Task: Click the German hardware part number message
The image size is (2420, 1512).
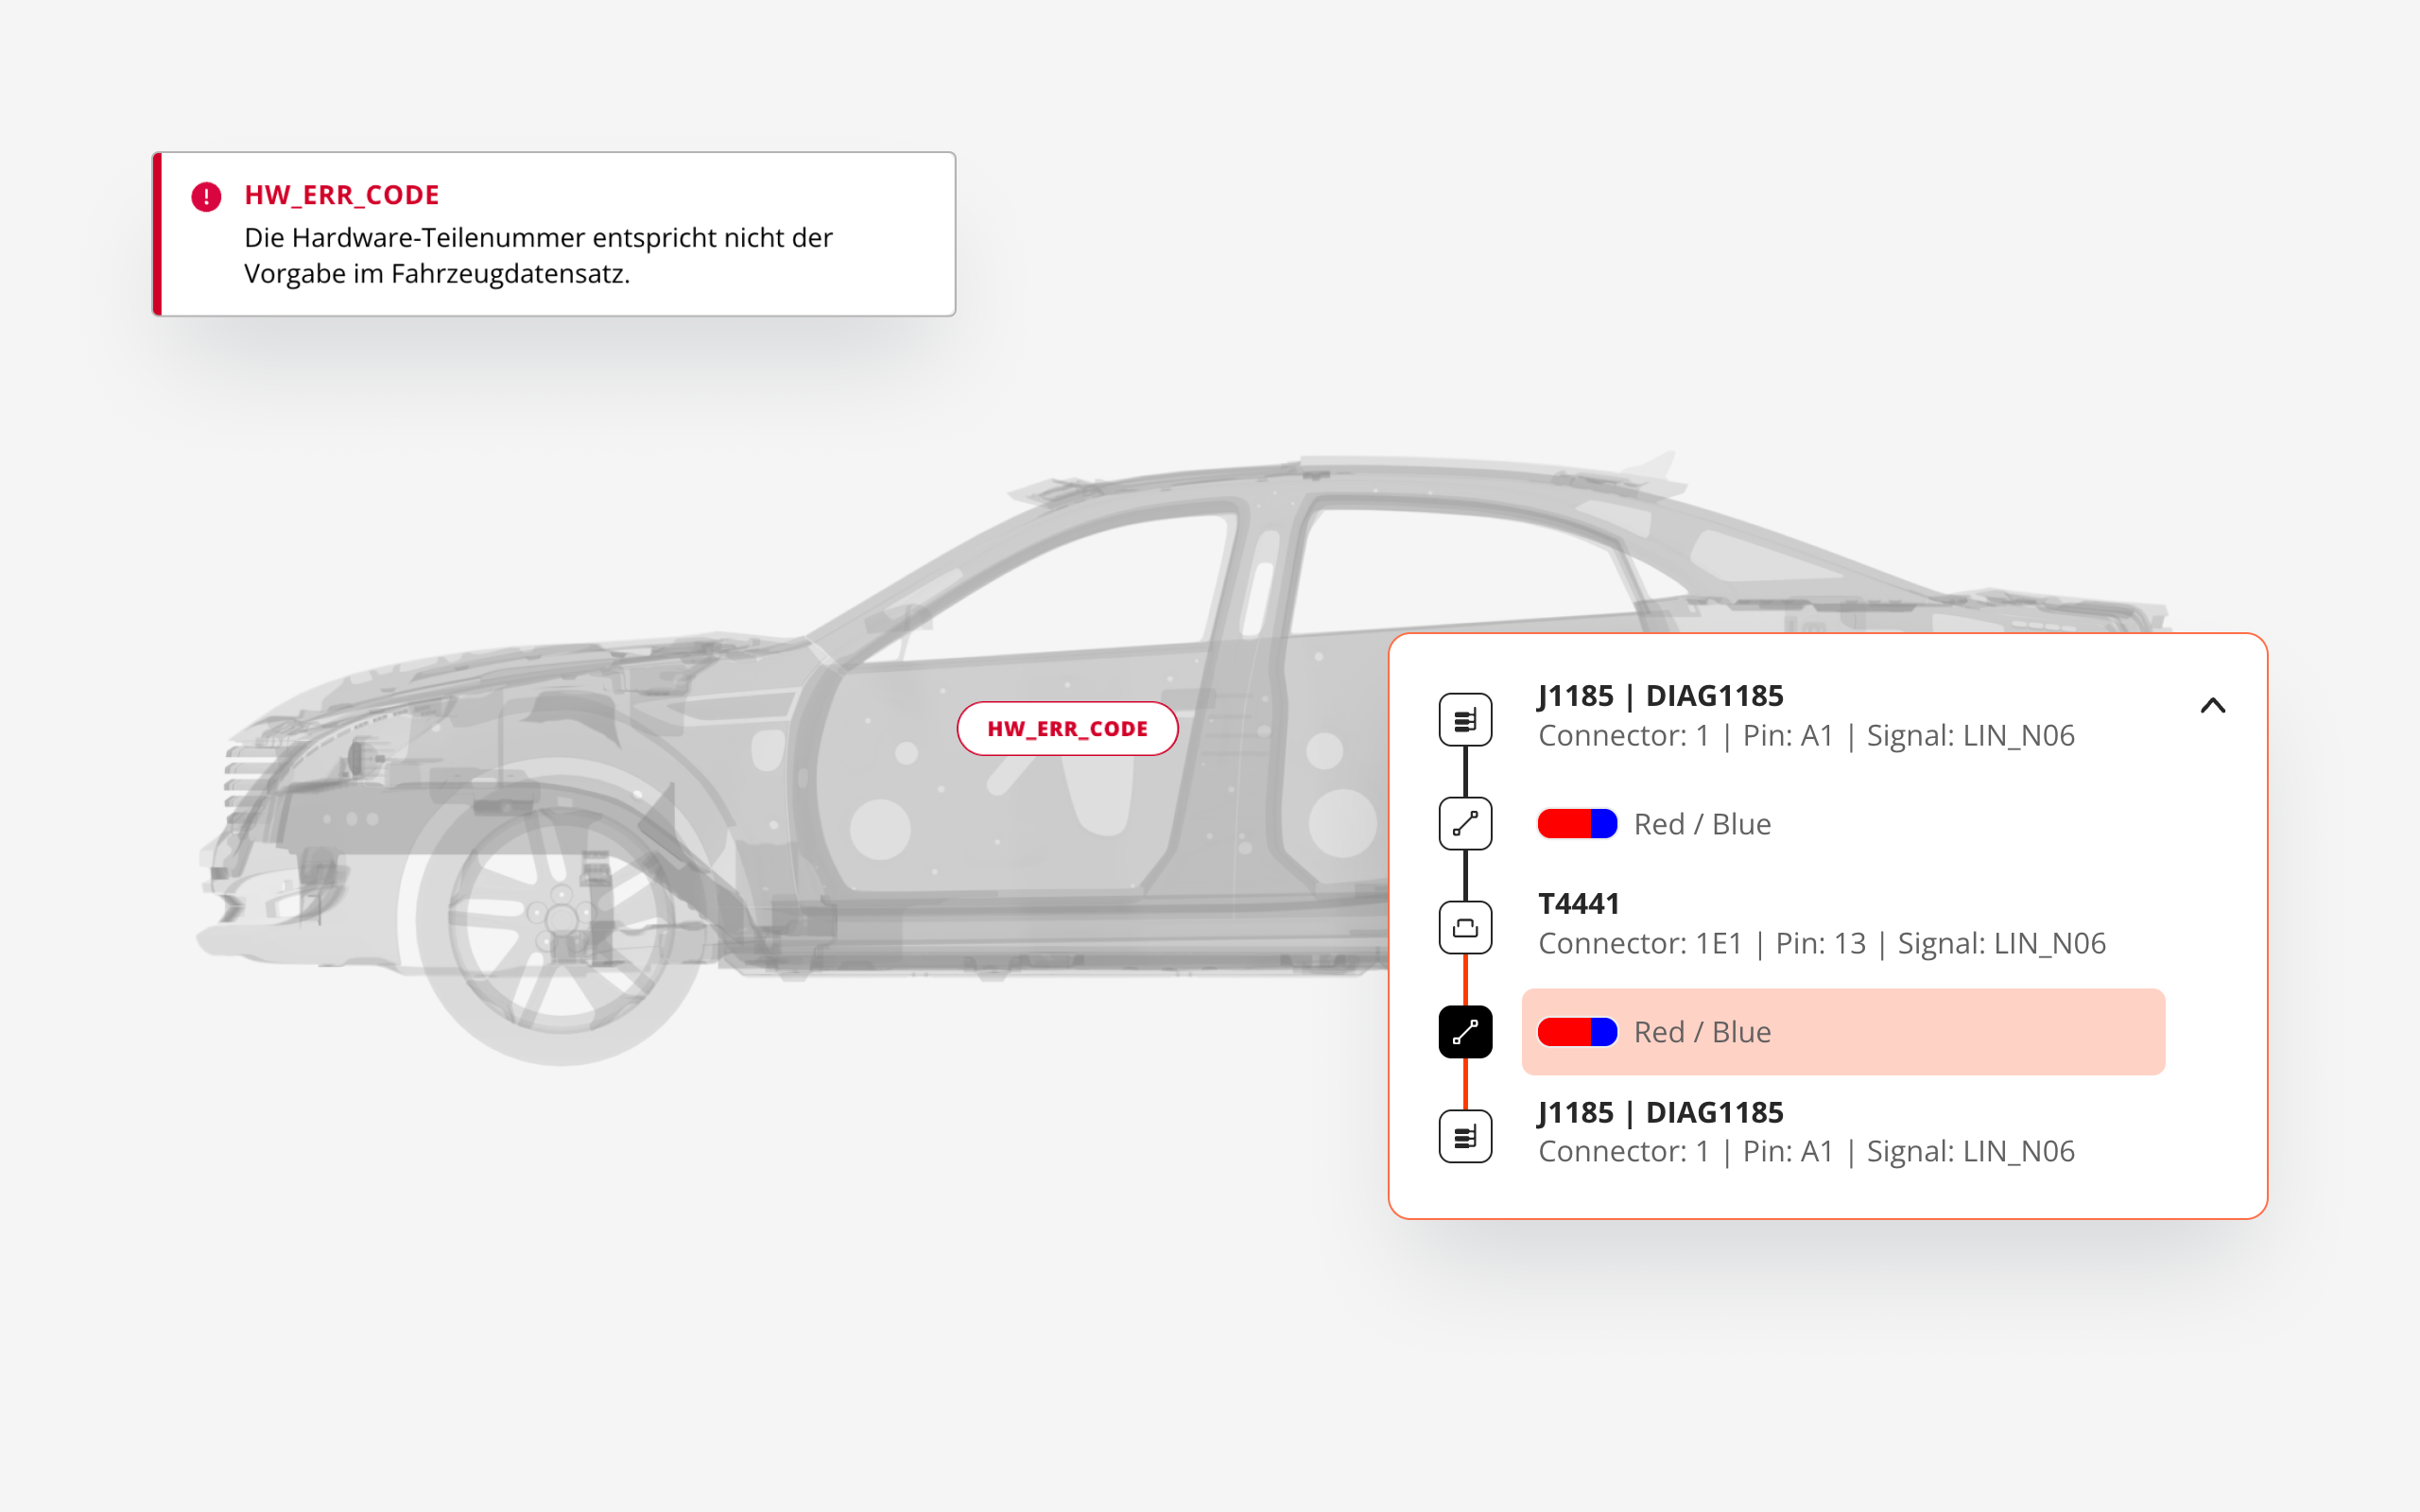Action: click(x=538, y=255)
